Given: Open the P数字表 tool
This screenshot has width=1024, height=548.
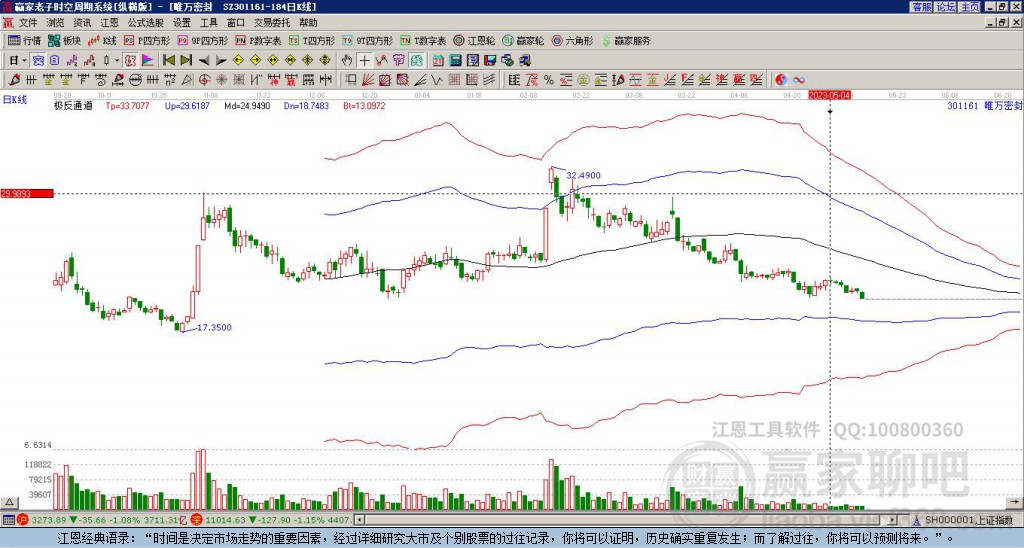Looking at the screenshot, I should point(259,40).
